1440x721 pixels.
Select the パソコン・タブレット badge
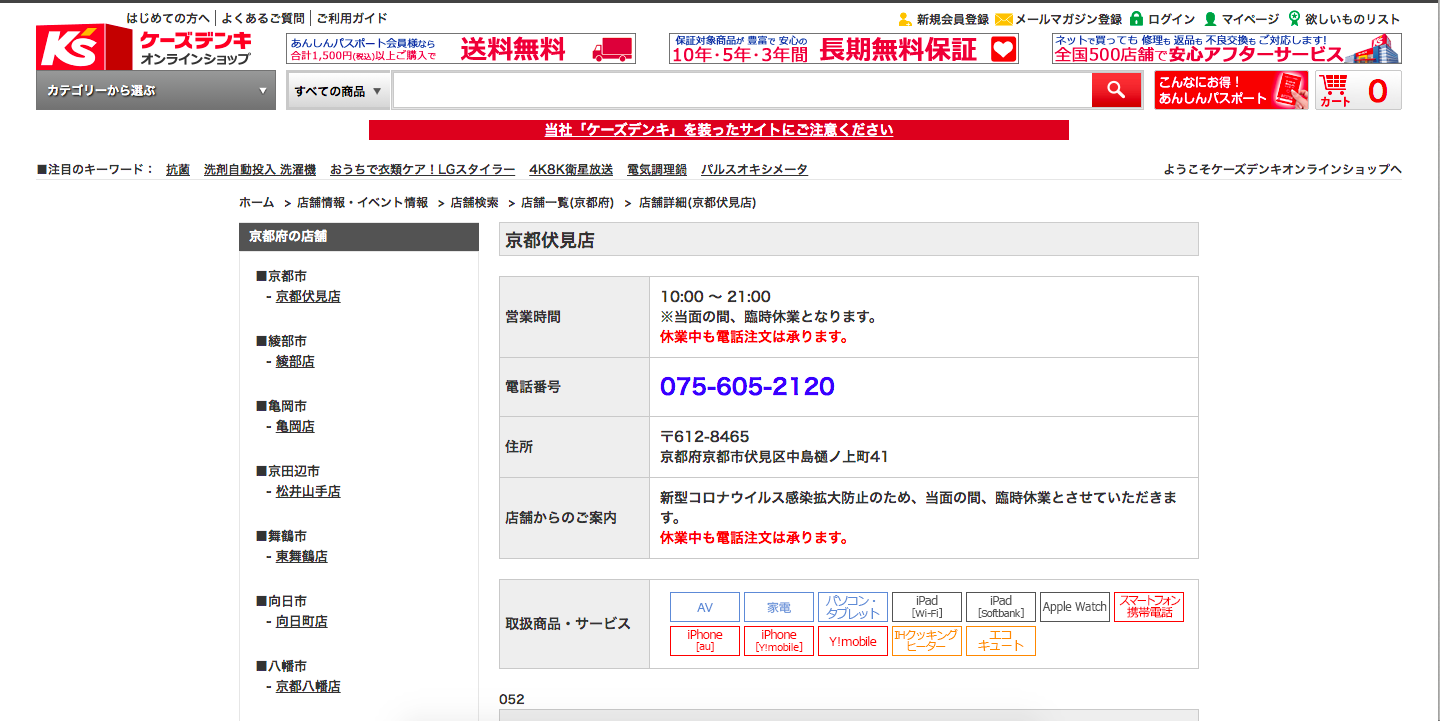point(853,607)
